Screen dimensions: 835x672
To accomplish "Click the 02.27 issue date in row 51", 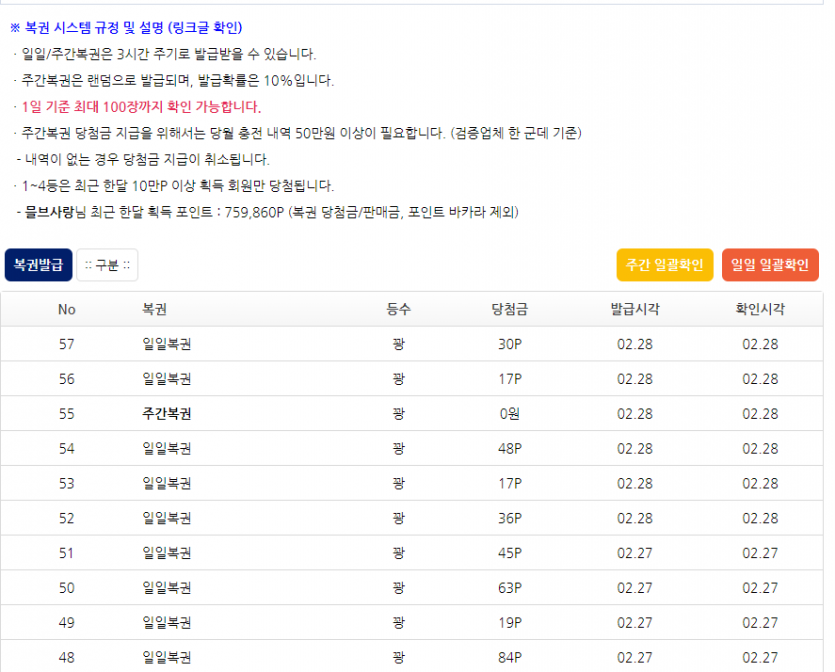I will pos(635,553).
